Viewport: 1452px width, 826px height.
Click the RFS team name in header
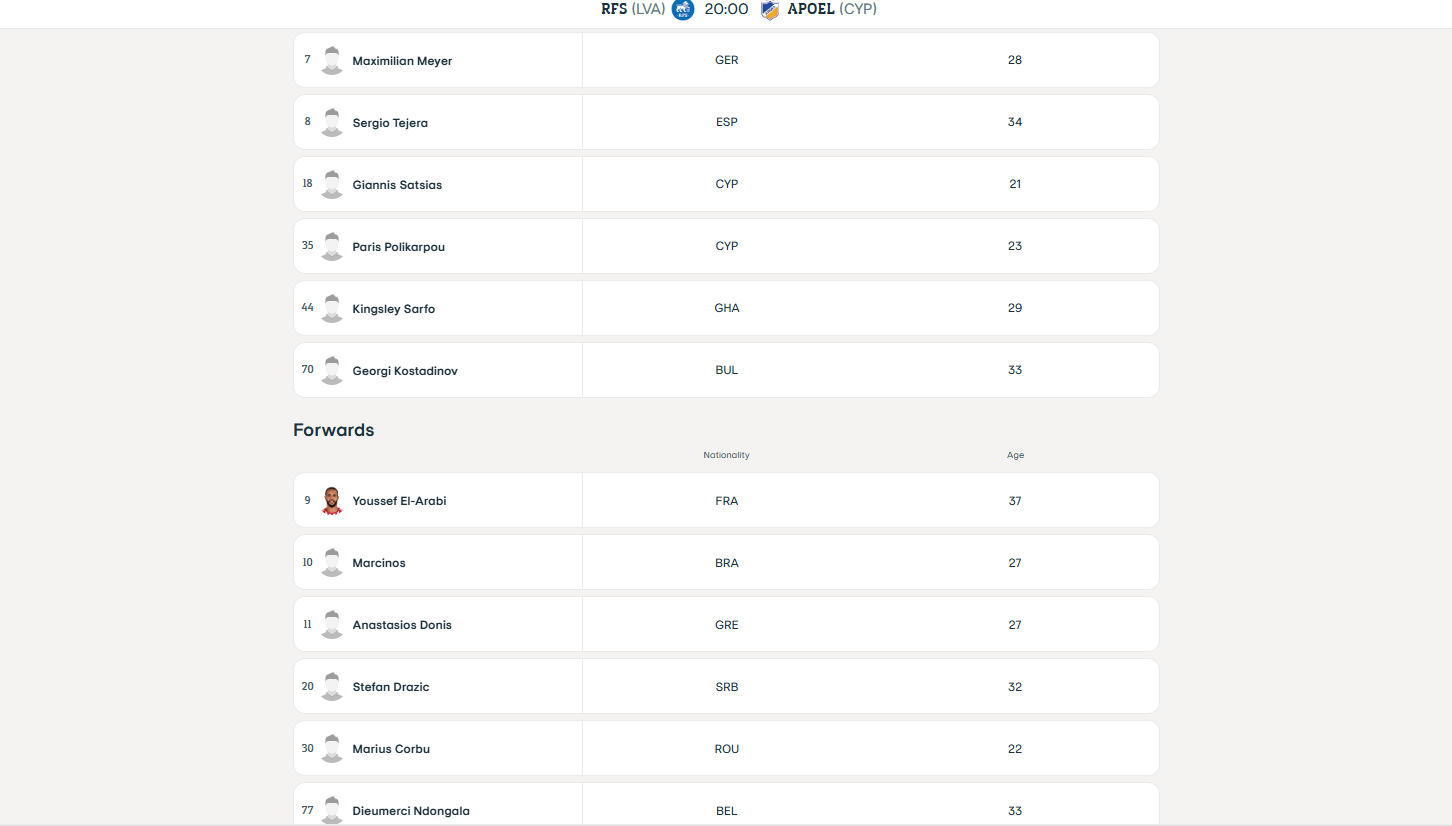point(614,9)
